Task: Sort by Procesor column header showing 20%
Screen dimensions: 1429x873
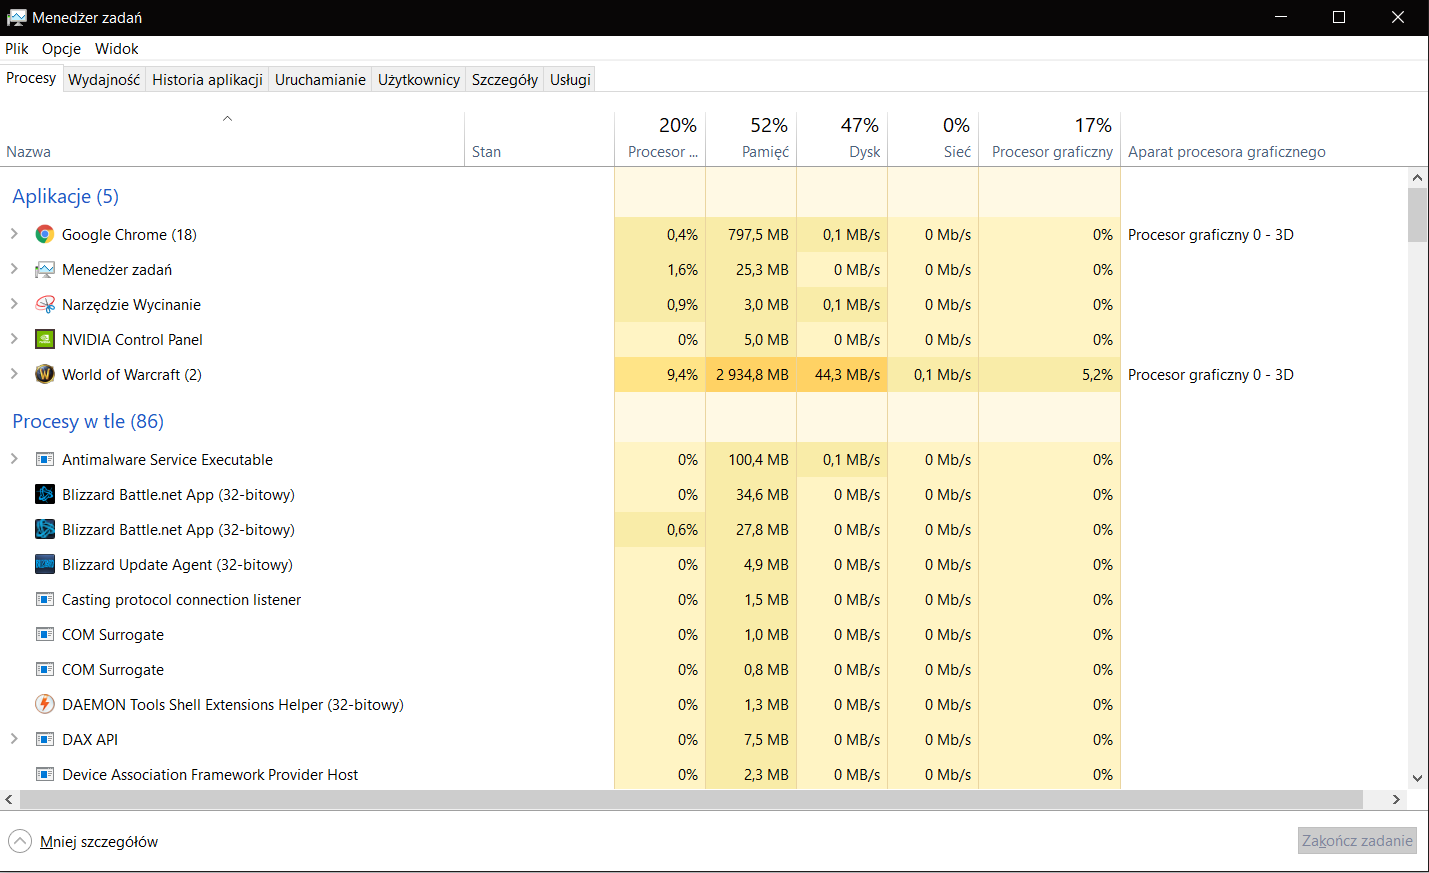Action: pyautogui.click(x=660, y=138)
